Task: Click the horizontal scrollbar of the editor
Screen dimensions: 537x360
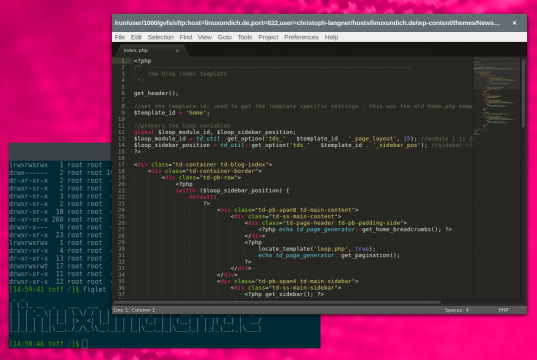Action: coord(277,303)
